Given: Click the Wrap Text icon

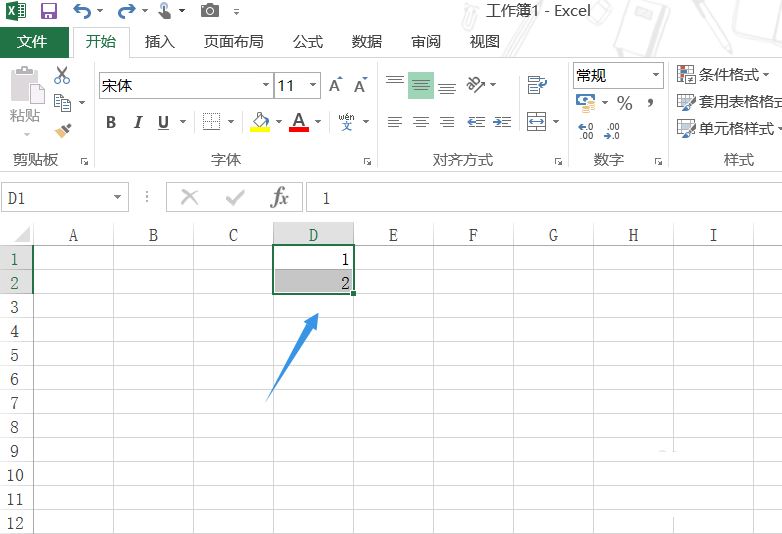Looking at the screenshot, I should click(x=537, y=85).
